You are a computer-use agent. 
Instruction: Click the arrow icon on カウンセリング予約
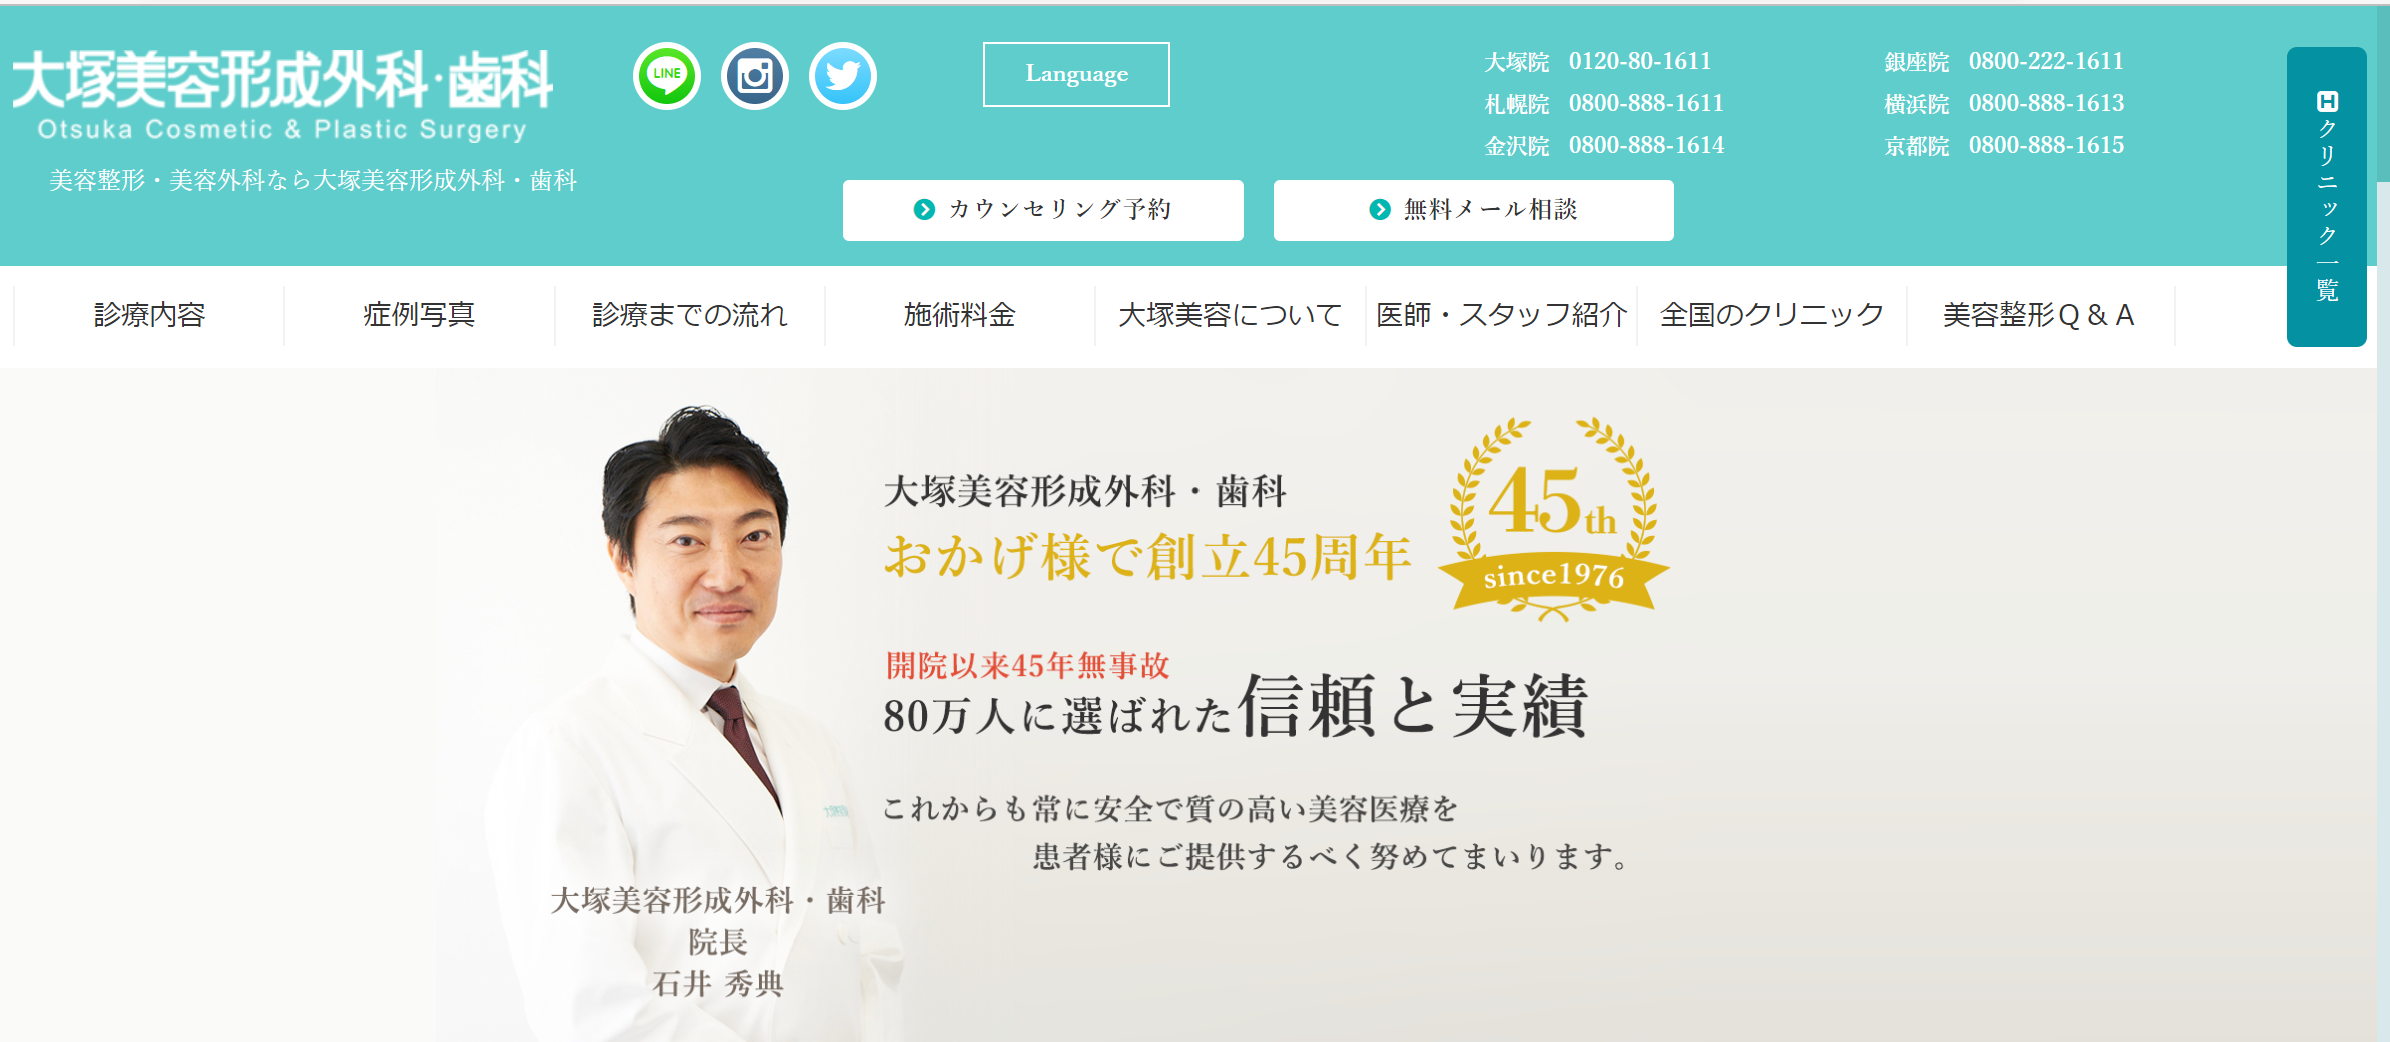pyautogui.click(x=924, y=210)
